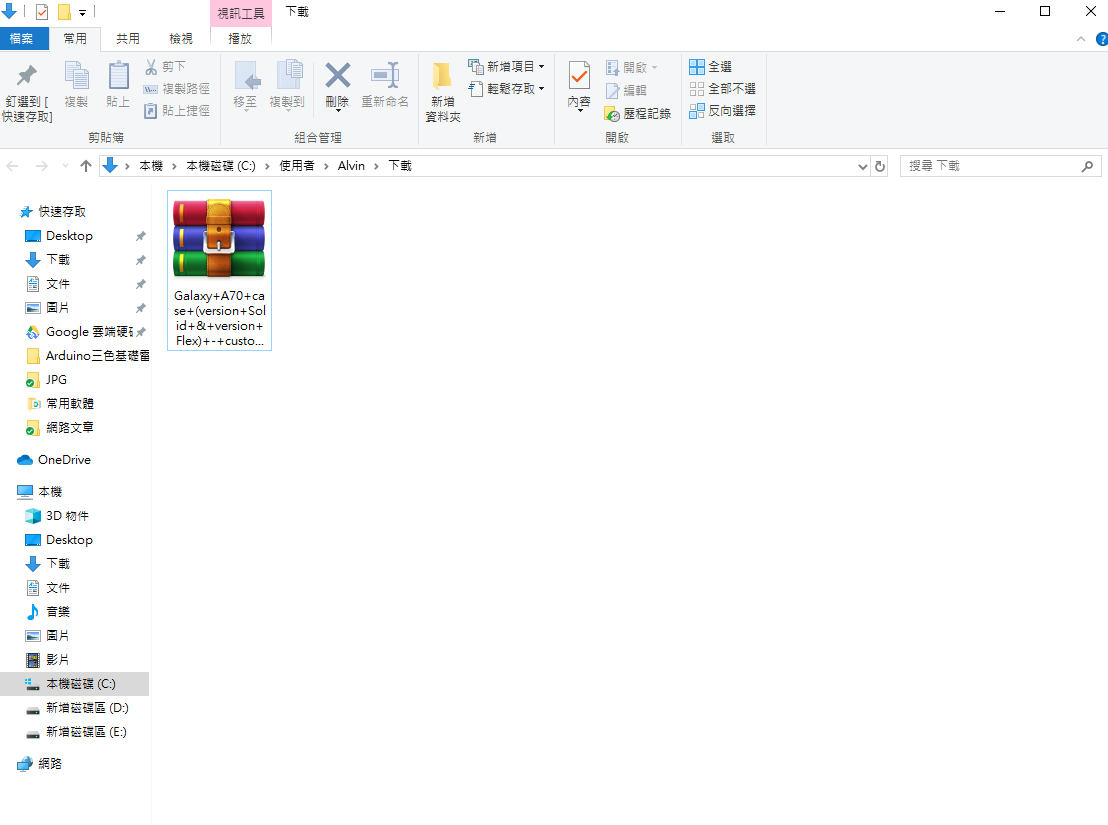Open the Arduino三色基礎 folder in sidebar
The height and width of the screenshot is (825, 1108).
click(86, 356)
